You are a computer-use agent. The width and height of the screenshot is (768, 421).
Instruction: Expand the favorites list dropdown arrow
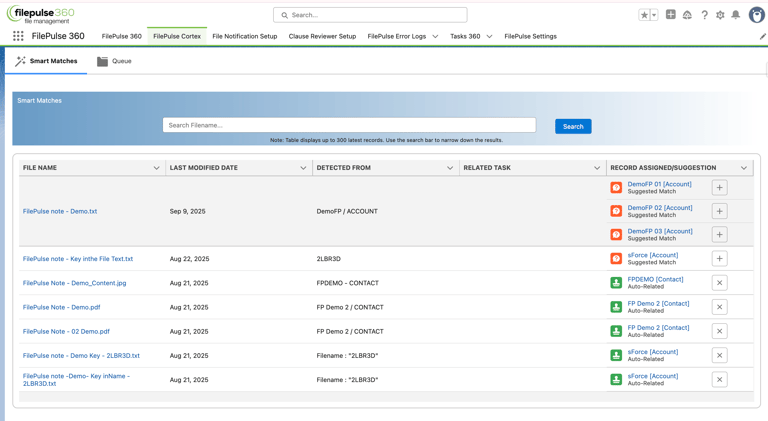(x=654, y=15)
